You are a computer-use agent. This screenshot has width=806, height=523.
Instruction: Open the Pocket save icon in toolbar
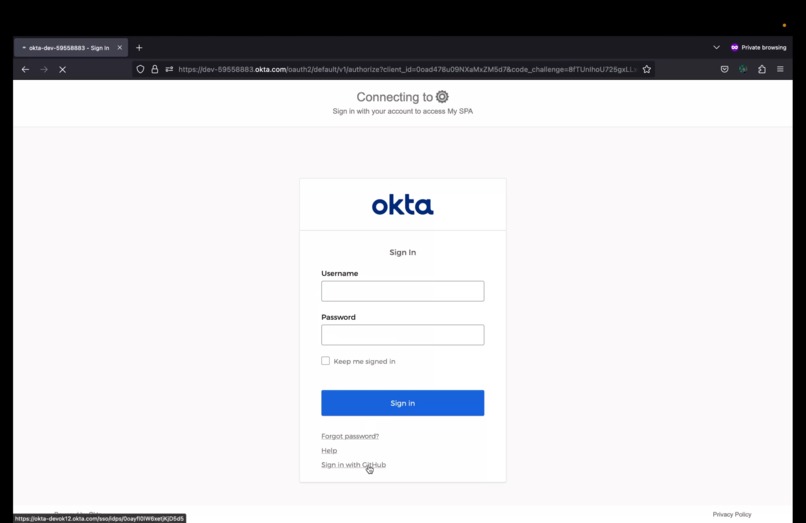(724, 69)
